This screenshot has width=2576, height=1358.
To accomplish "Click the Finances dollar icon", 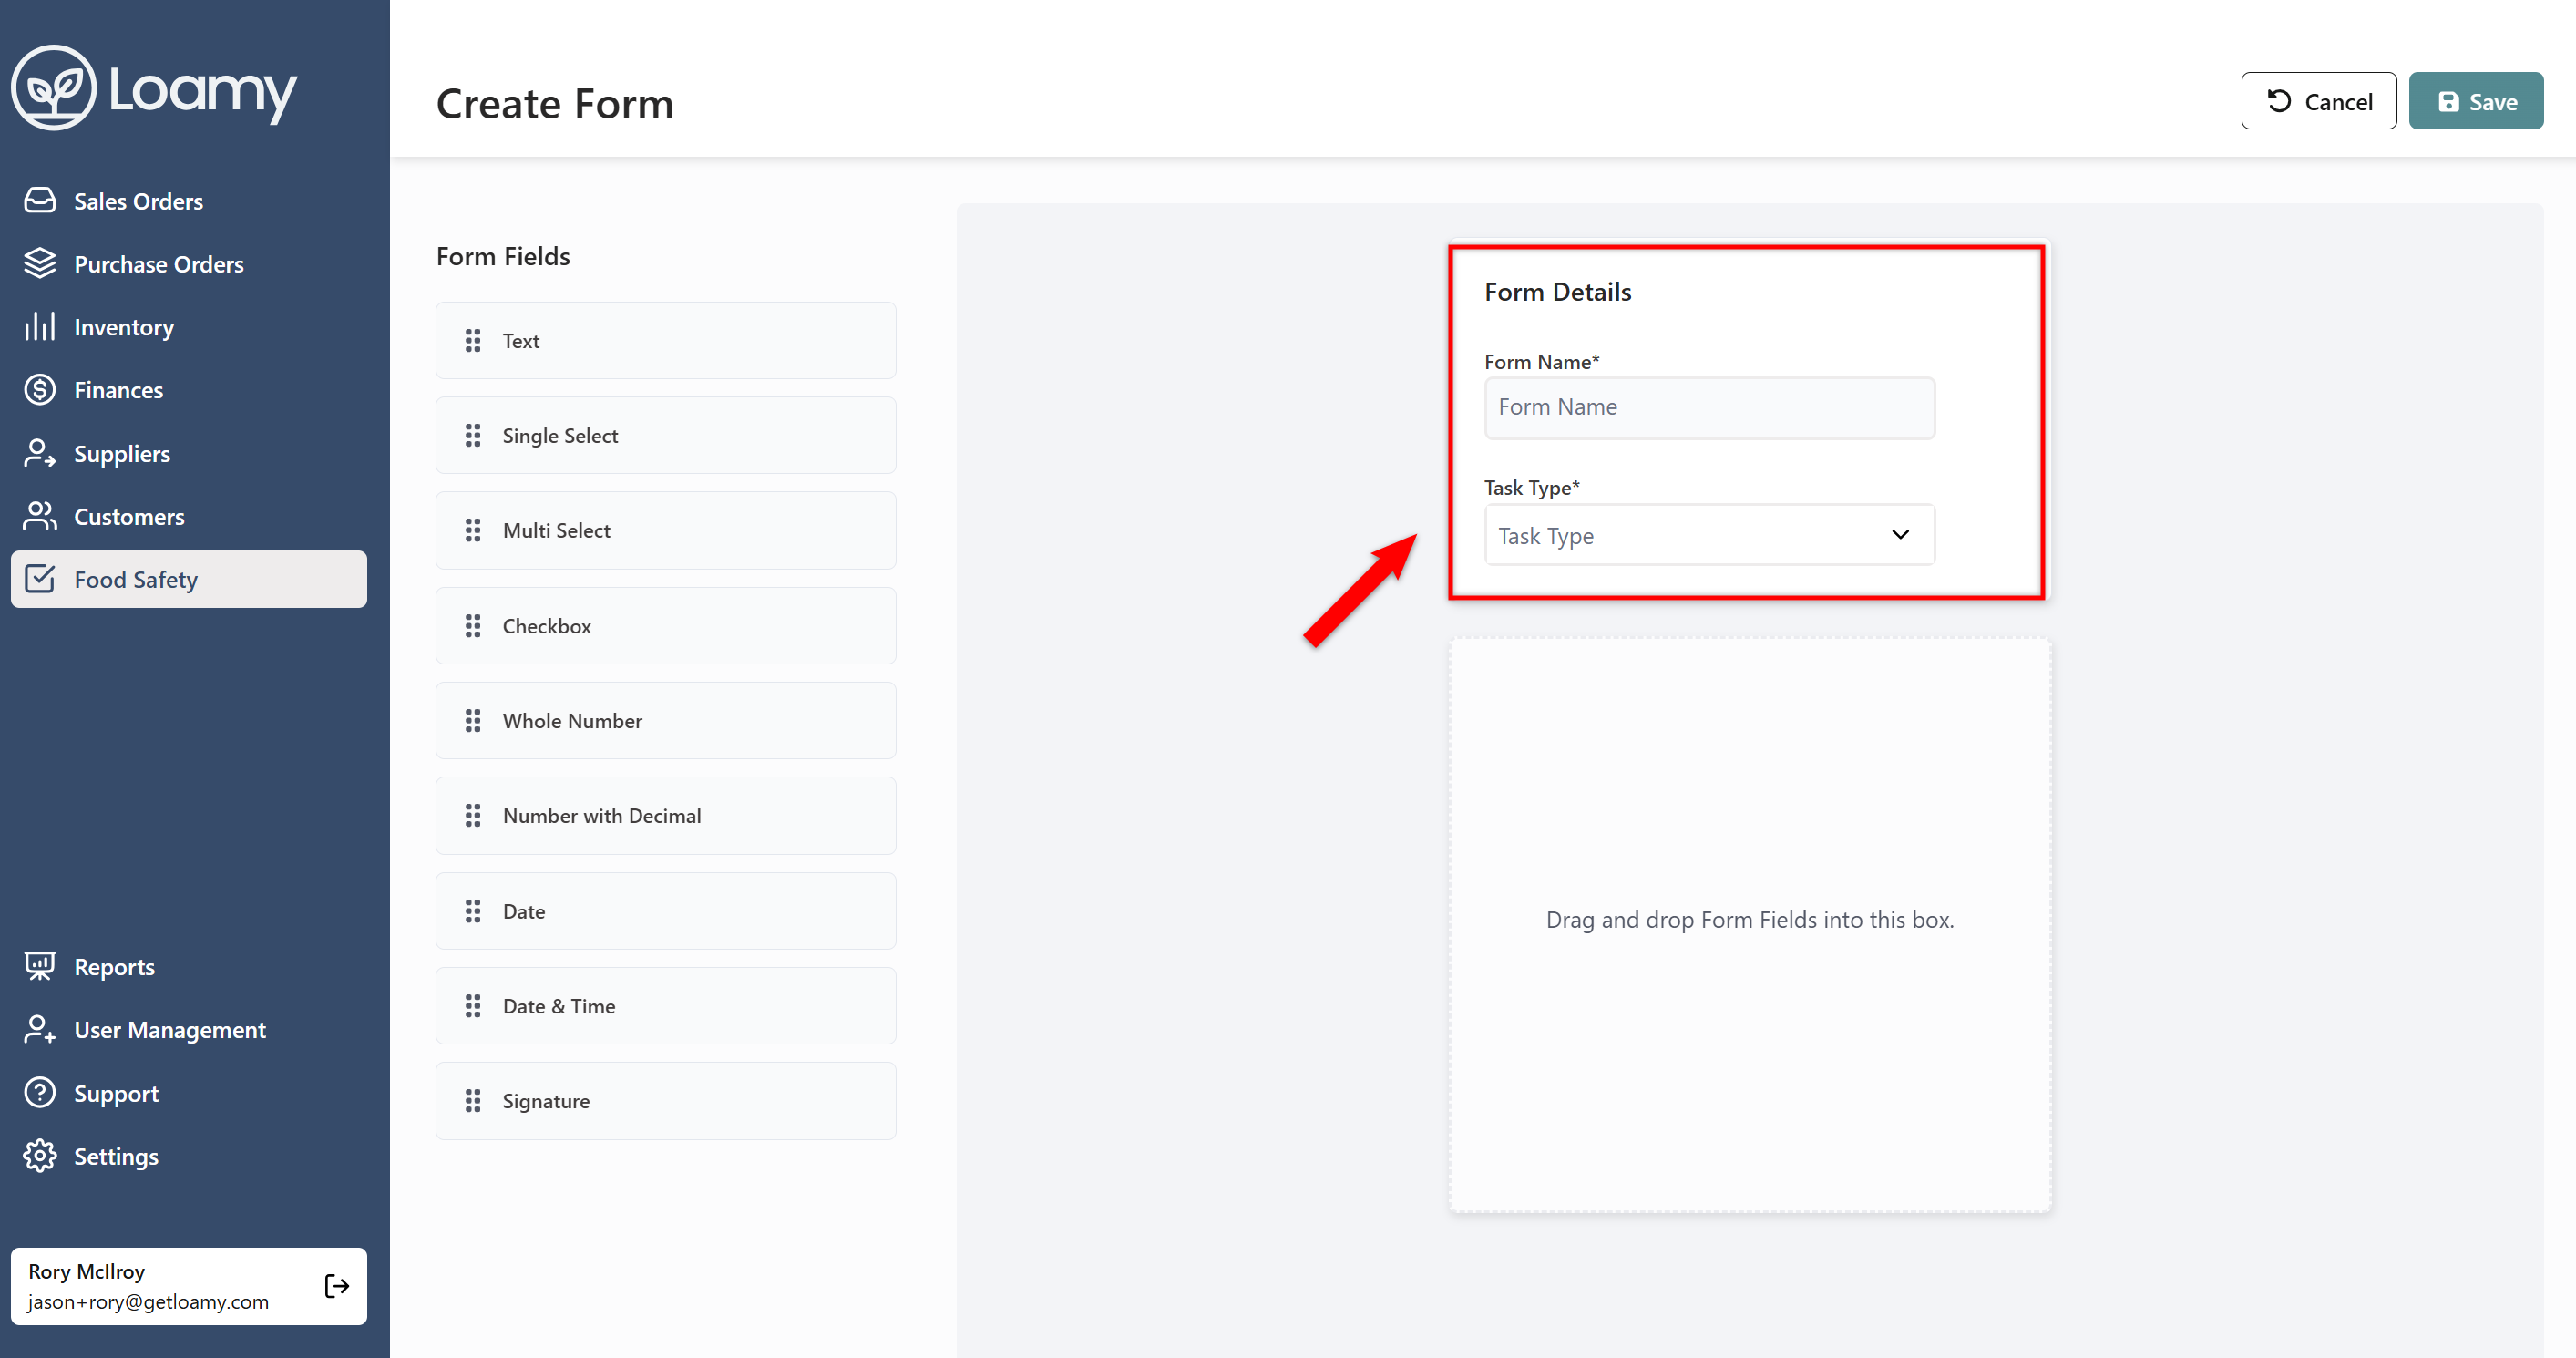I will click(40, 390).
